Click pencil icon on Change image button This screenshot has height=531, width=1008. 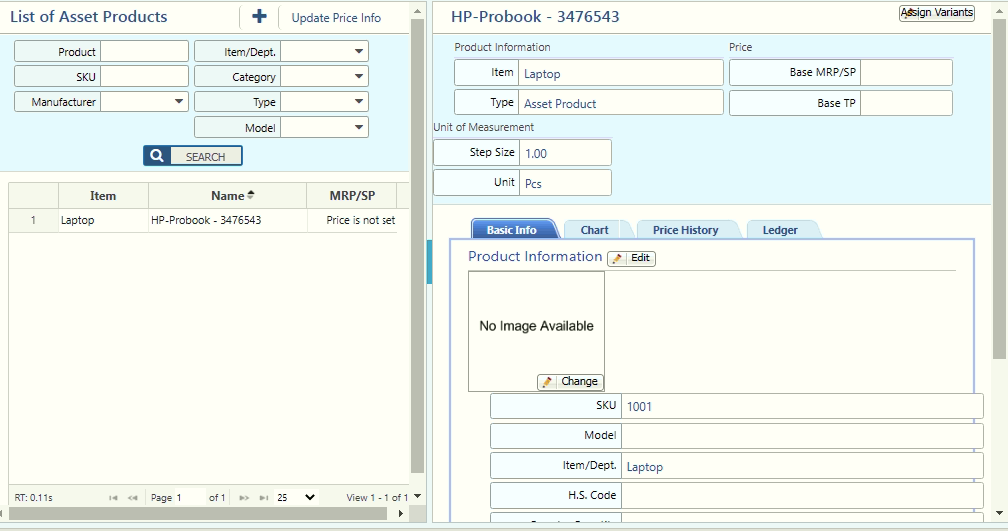(547, 382)
